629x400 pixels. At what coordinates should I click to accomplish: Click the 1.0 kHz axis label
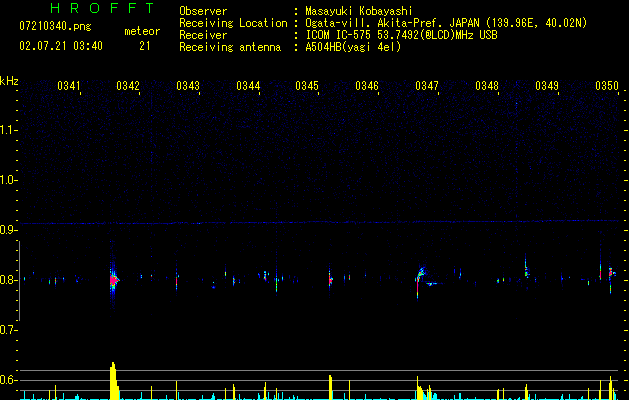click(8, 180)
